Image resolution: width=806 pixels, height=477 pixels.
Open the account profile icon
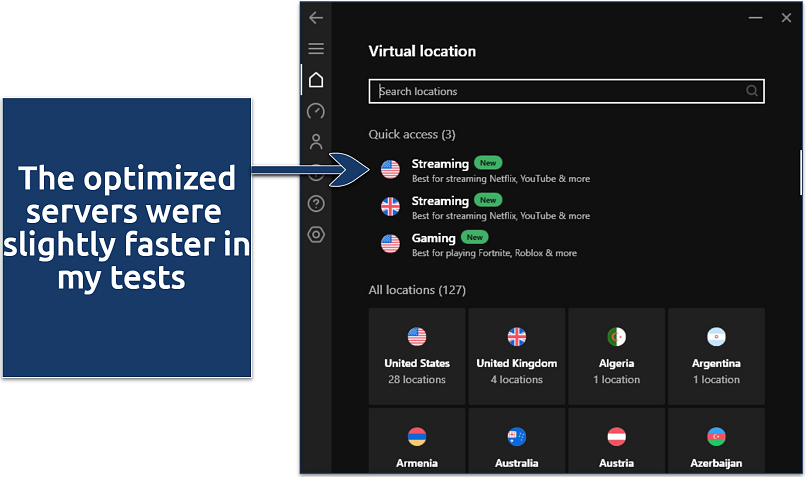[x=316, y=142]
